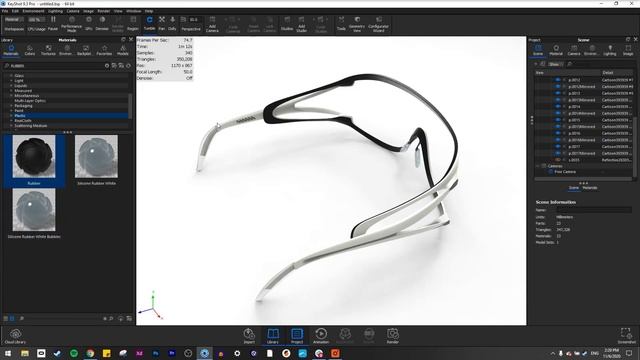
Task: Float the Project panel using undock icon
Action: 628,40
